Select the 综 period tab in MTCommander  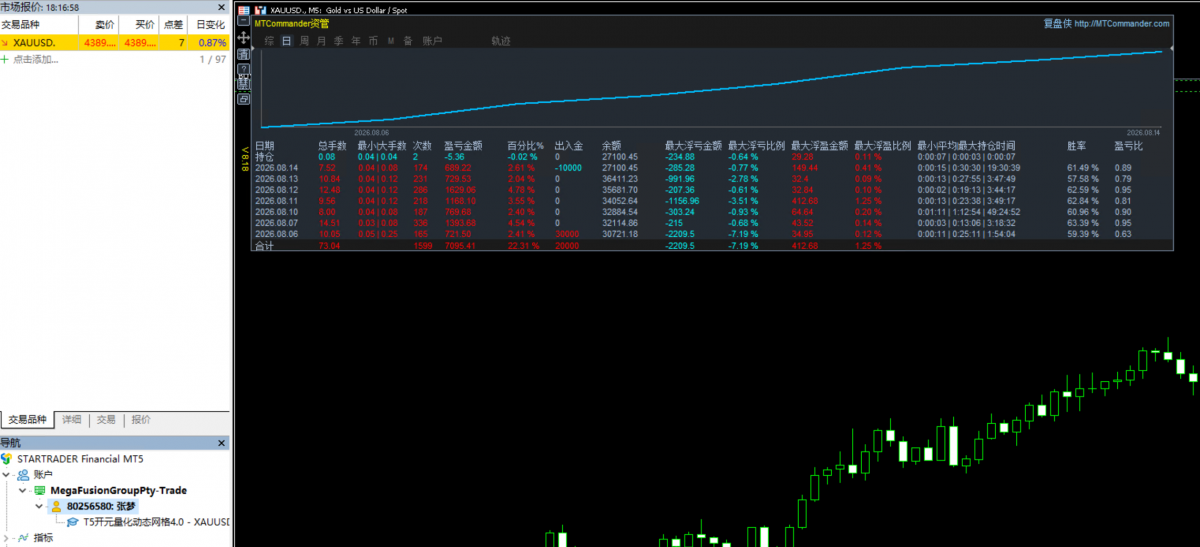click(x=270, y=41)
